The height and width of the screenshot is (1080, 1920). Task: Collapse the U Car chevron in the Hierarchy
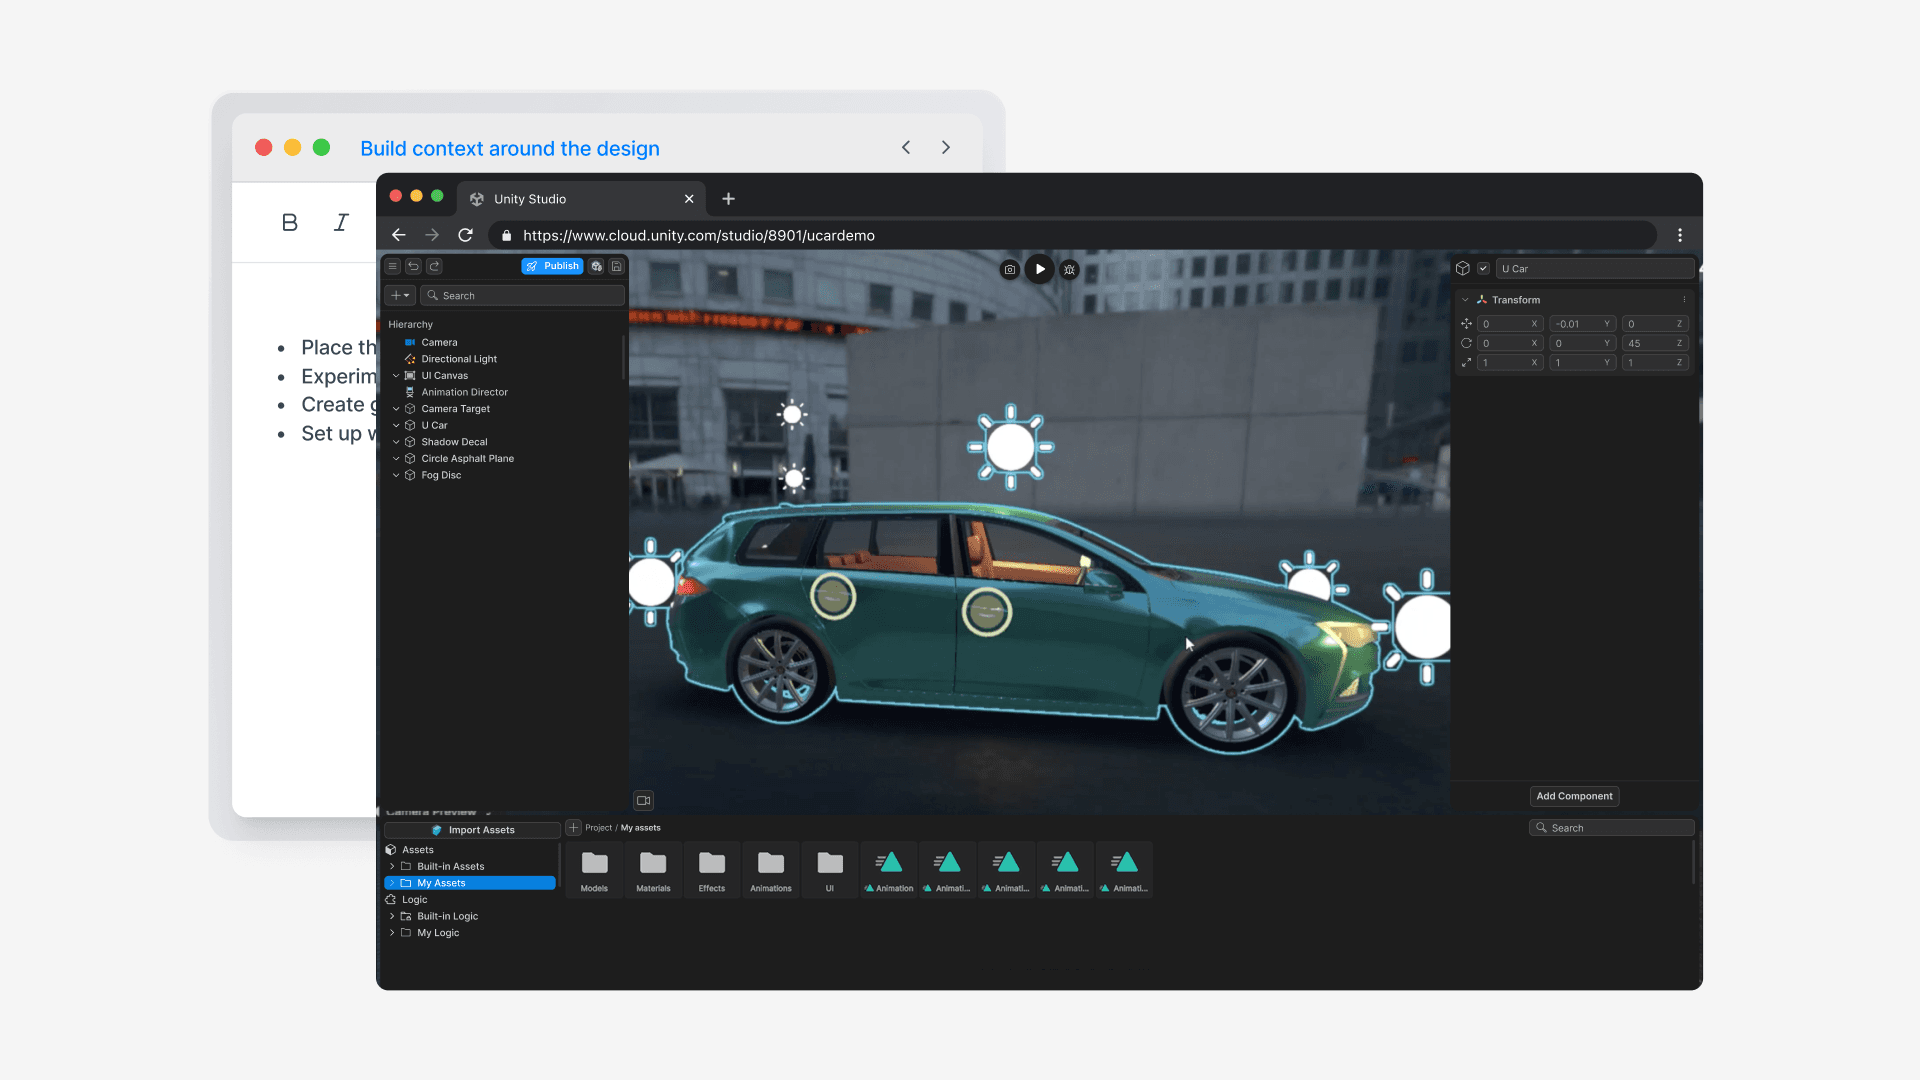(x=396, y=425)
